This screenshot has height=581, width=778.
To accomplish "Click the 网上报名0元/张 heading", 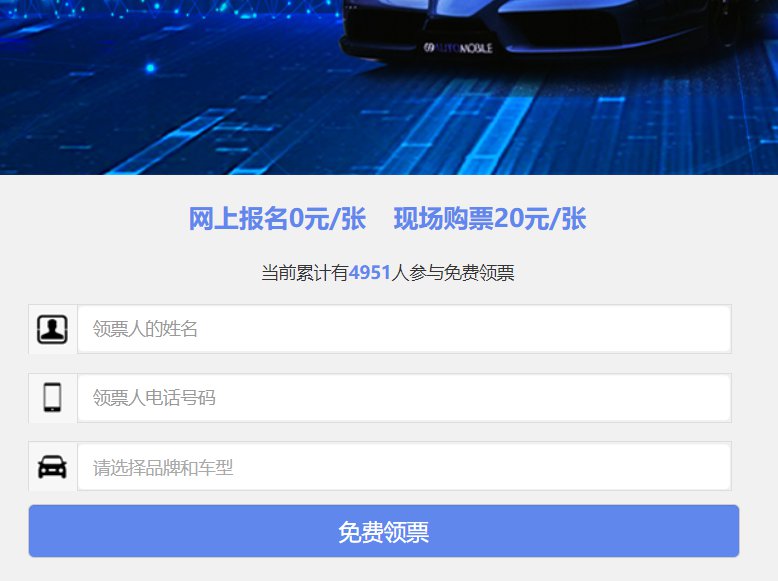I will coord(277,219).
